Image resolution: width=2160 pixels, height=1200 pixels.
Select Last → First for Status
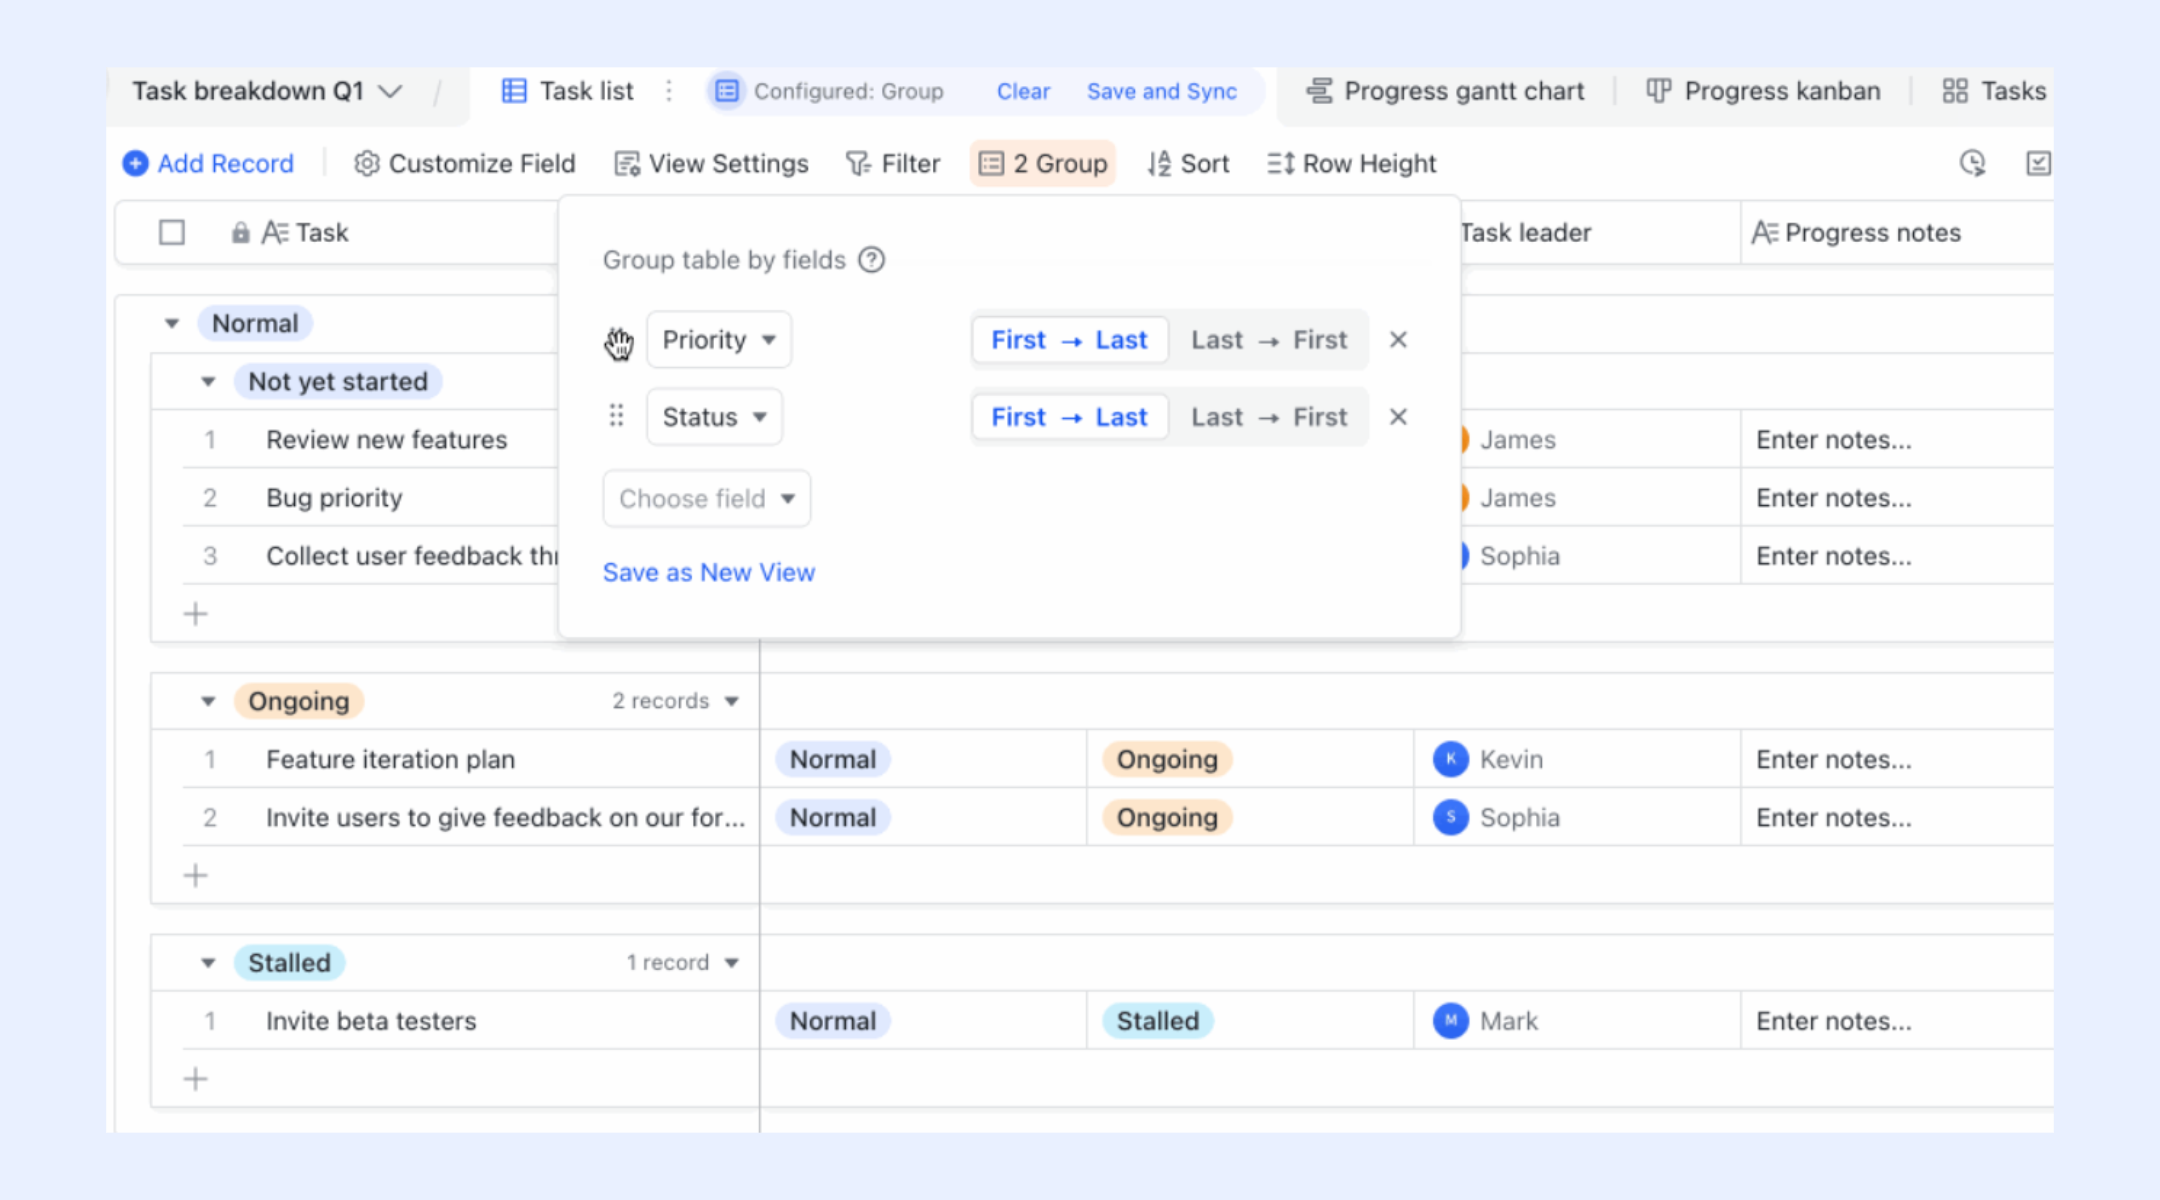pyautogui.click(x=1269, y=417)
